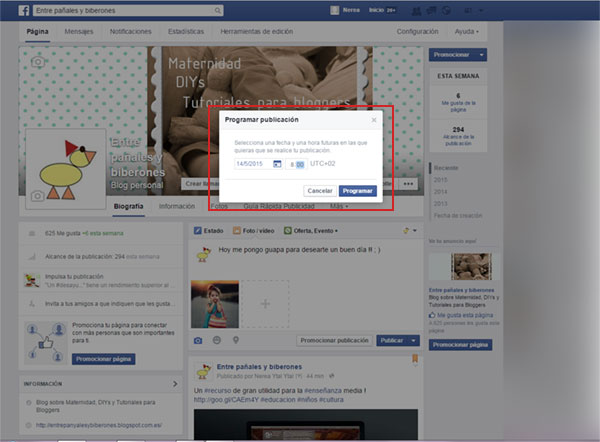Click the date input field 14/5/2015
This screenshot has width=600, height=442.
coord(258,164)
